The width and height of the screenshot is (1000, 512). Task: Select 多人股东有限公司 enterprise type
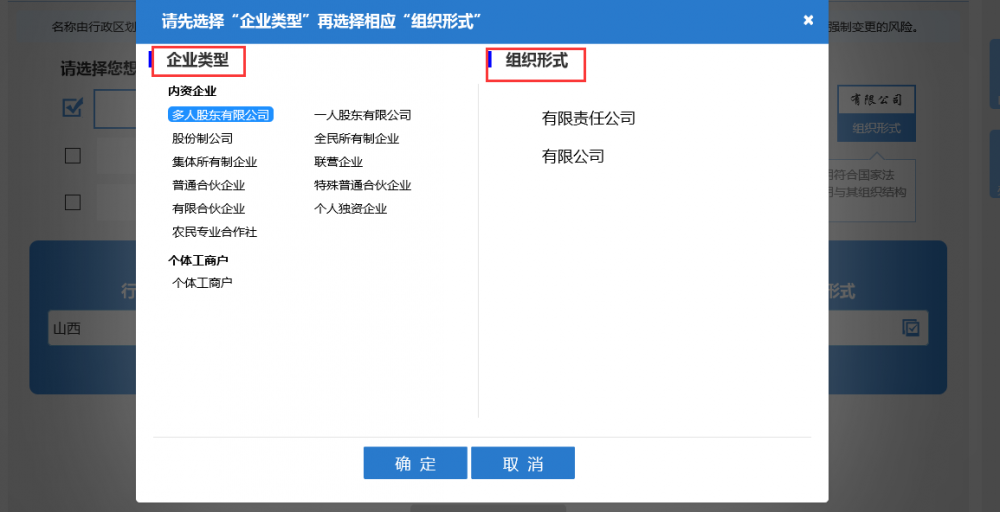221,115
